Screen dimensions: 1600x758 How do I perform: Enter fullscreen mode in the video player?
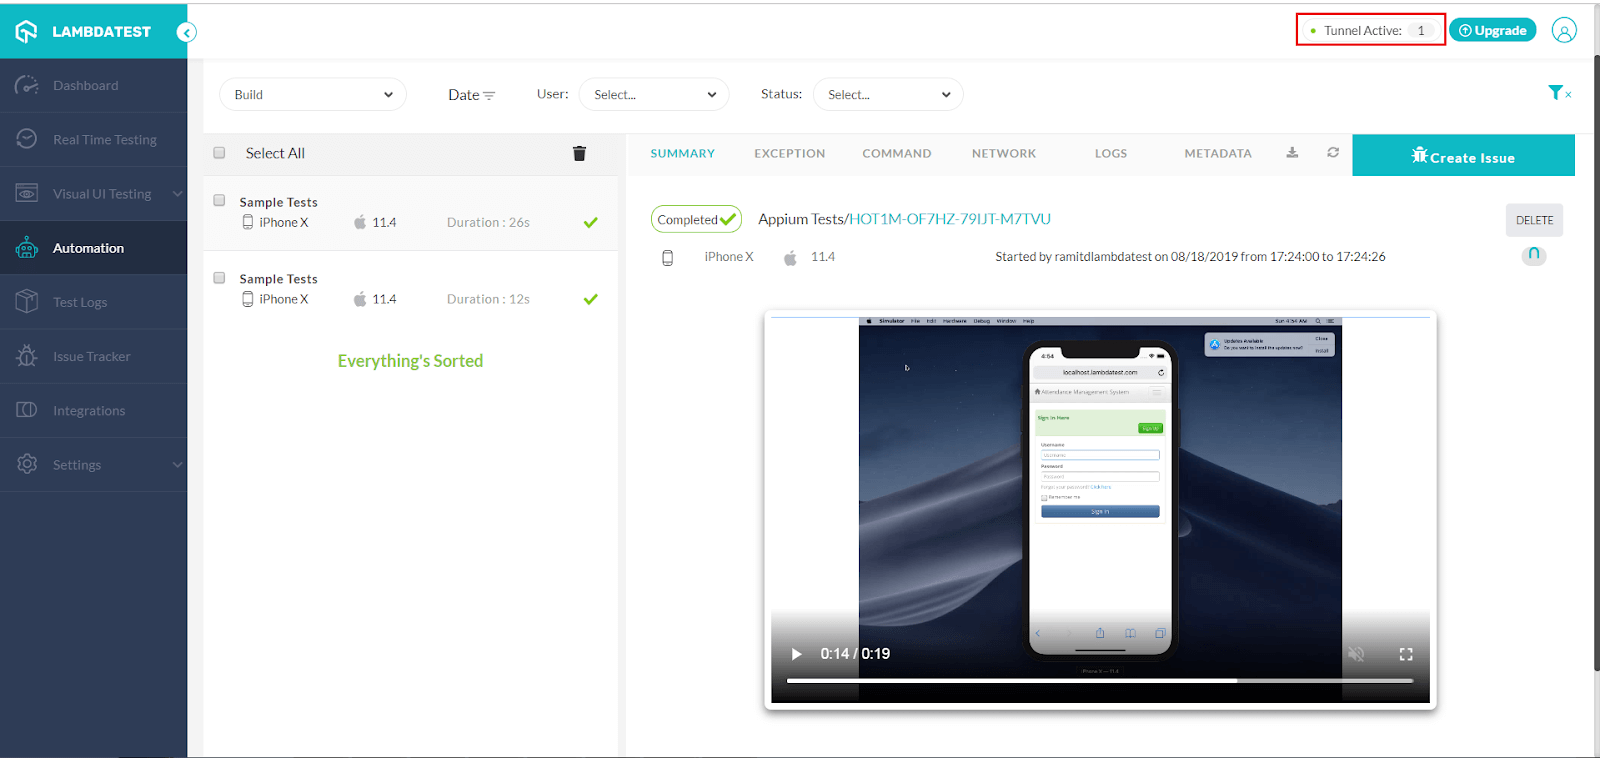(1406, 654)
